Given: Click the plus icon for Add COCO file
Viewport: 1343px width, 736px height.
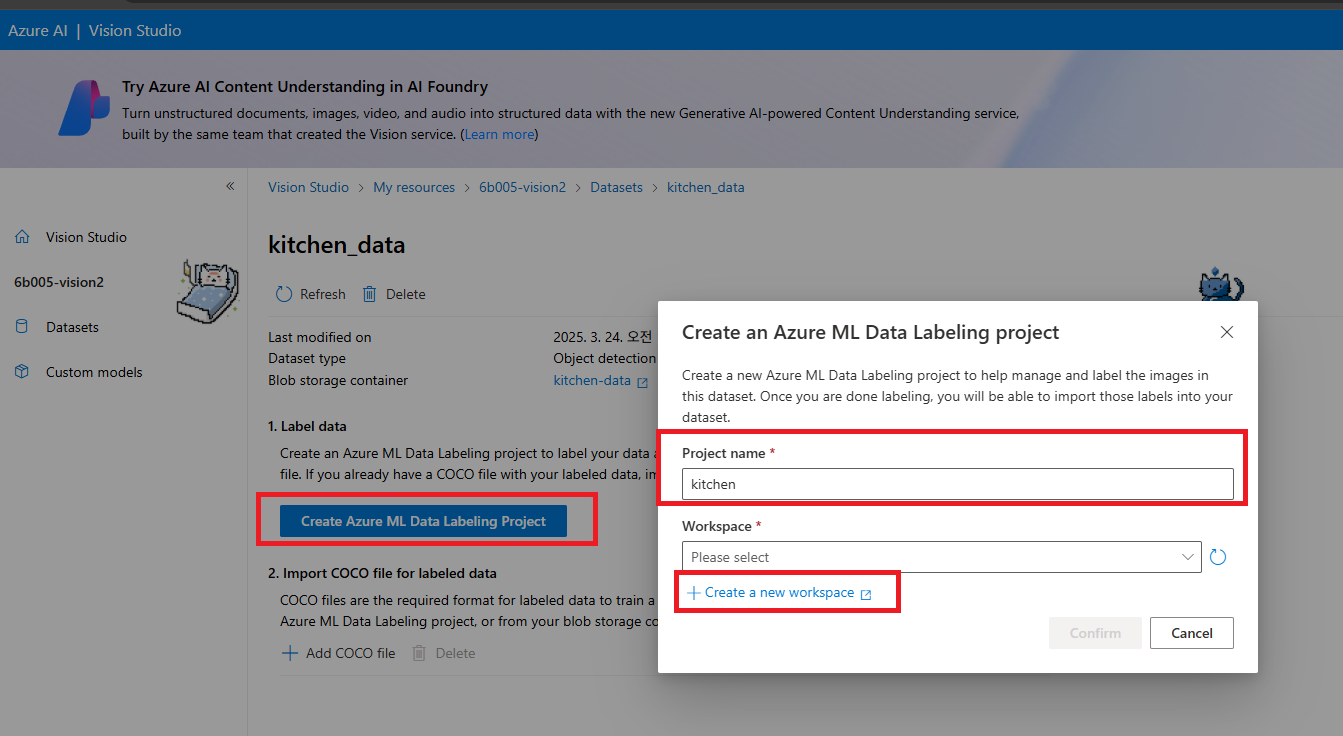Looking at the screenshot, I should pos(289,653).
